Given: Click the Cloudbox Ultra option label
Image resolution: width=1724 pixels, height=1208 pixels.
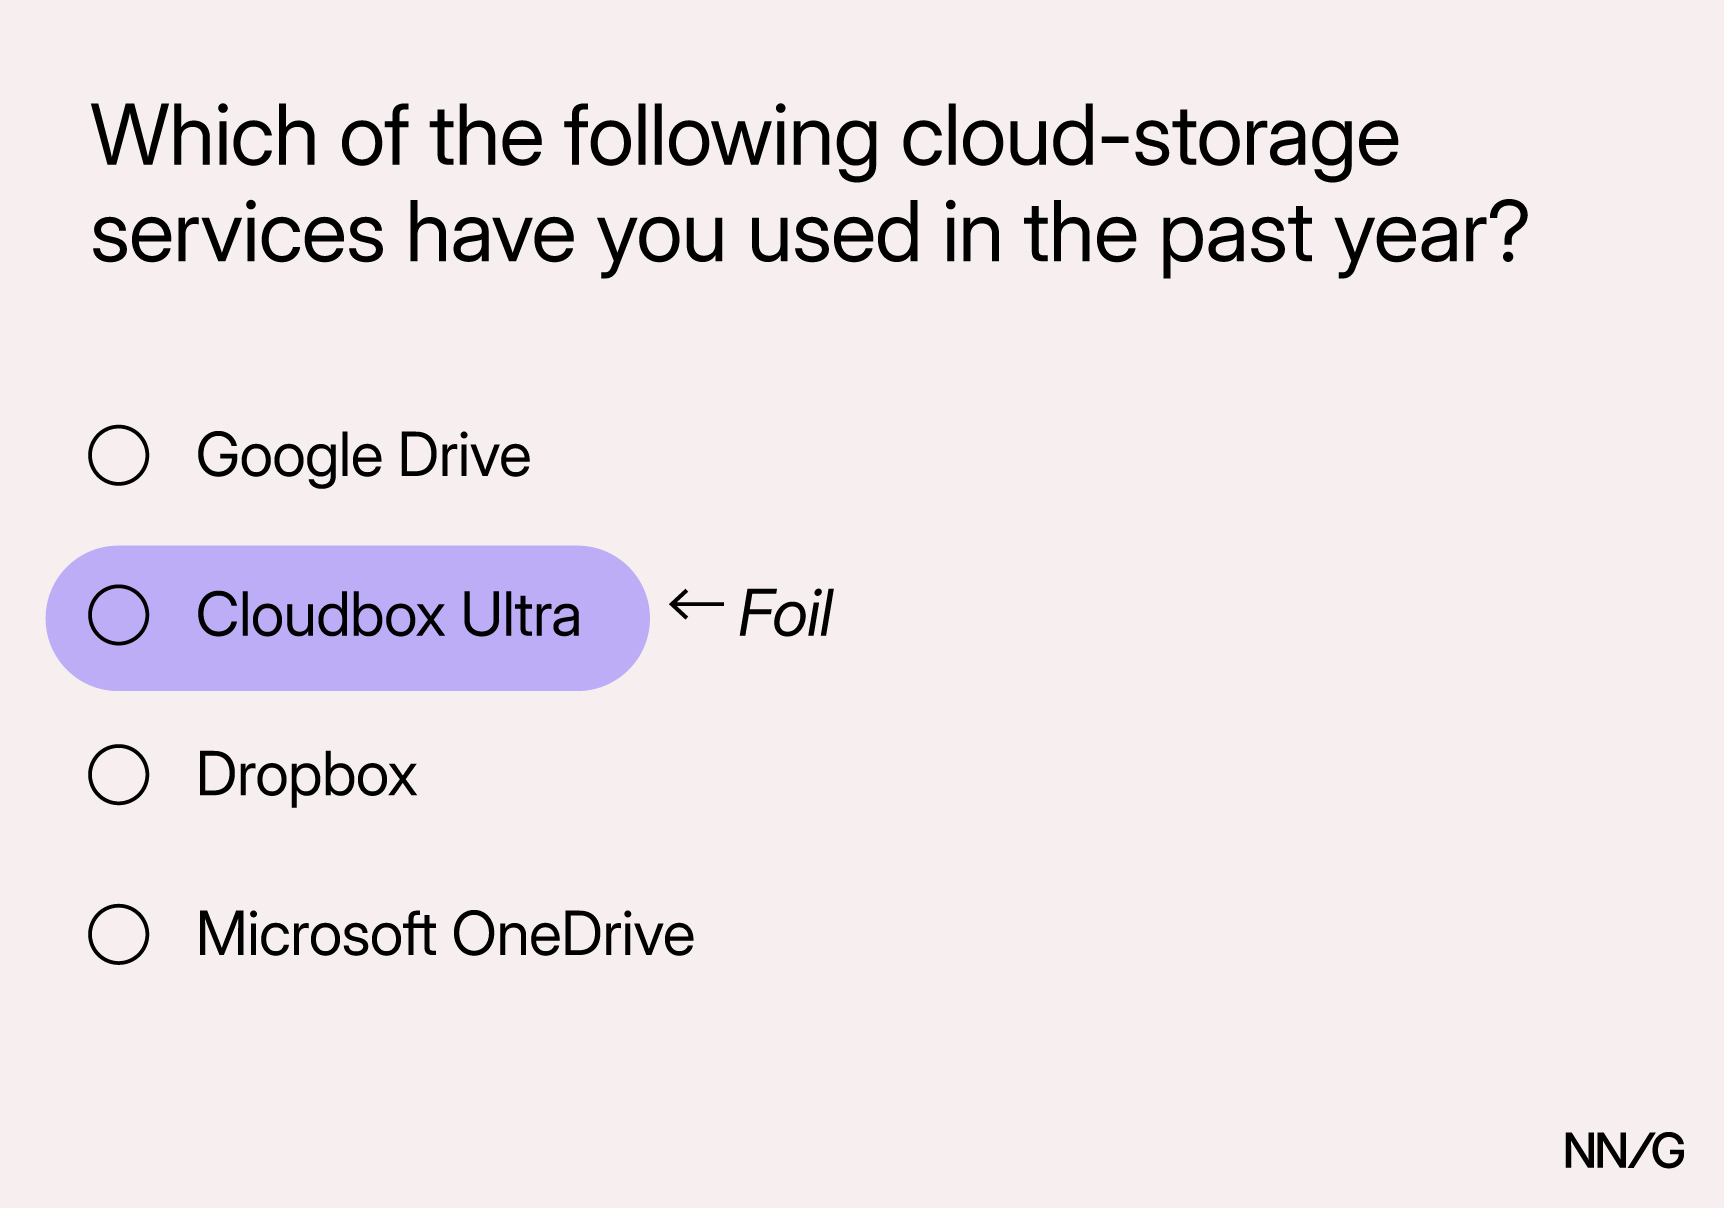Looking at the screenshot, I should click(x=388, y=615).
